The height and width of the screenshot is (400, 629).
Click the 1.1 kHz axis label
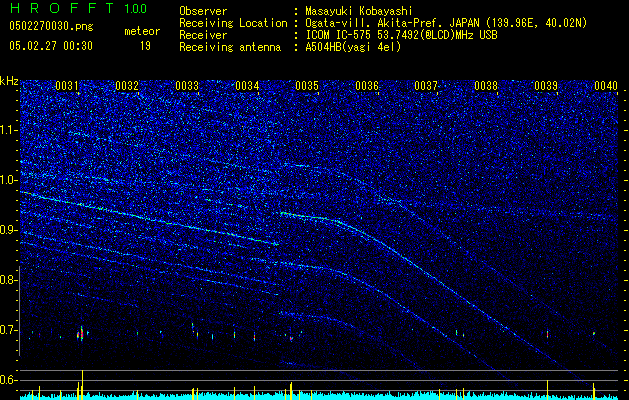(x=8, y=130)
